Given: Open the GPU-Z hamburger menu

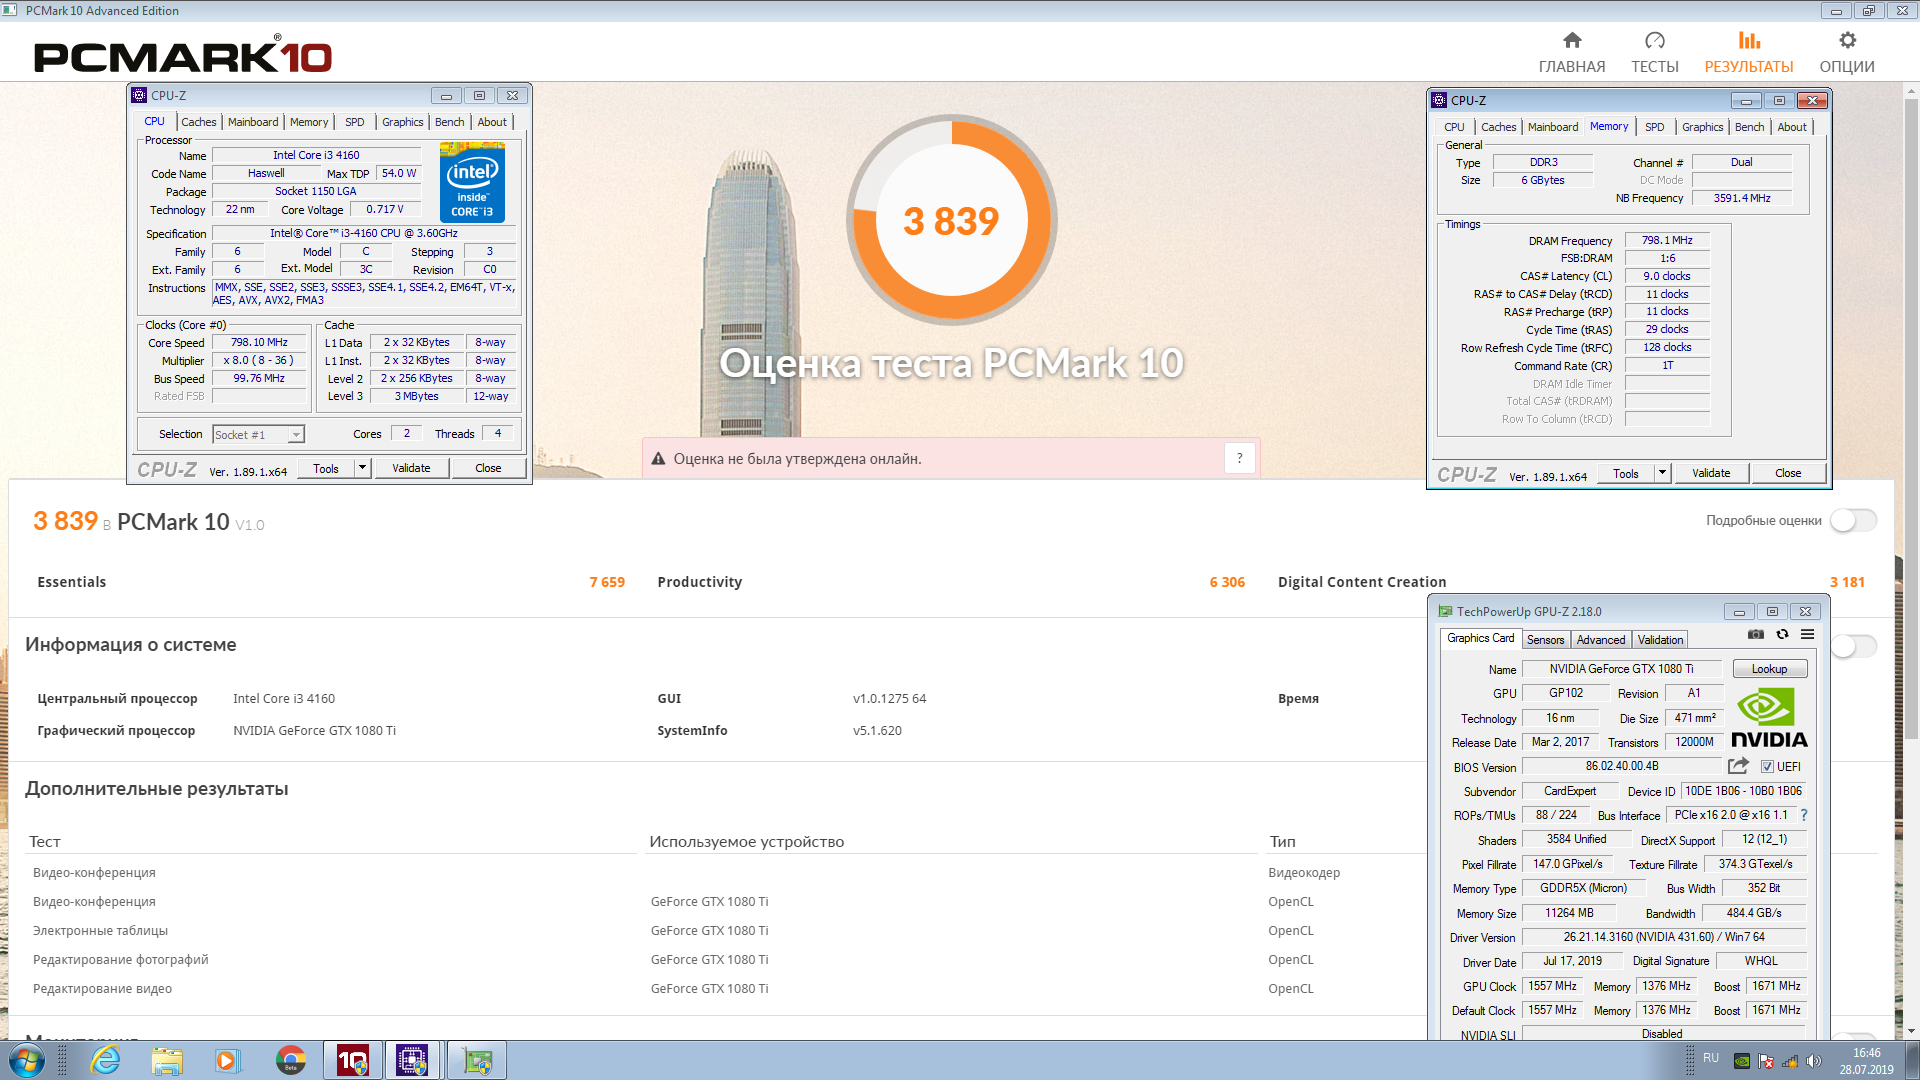Looking at the screenshot, I should coord(1807,634).
